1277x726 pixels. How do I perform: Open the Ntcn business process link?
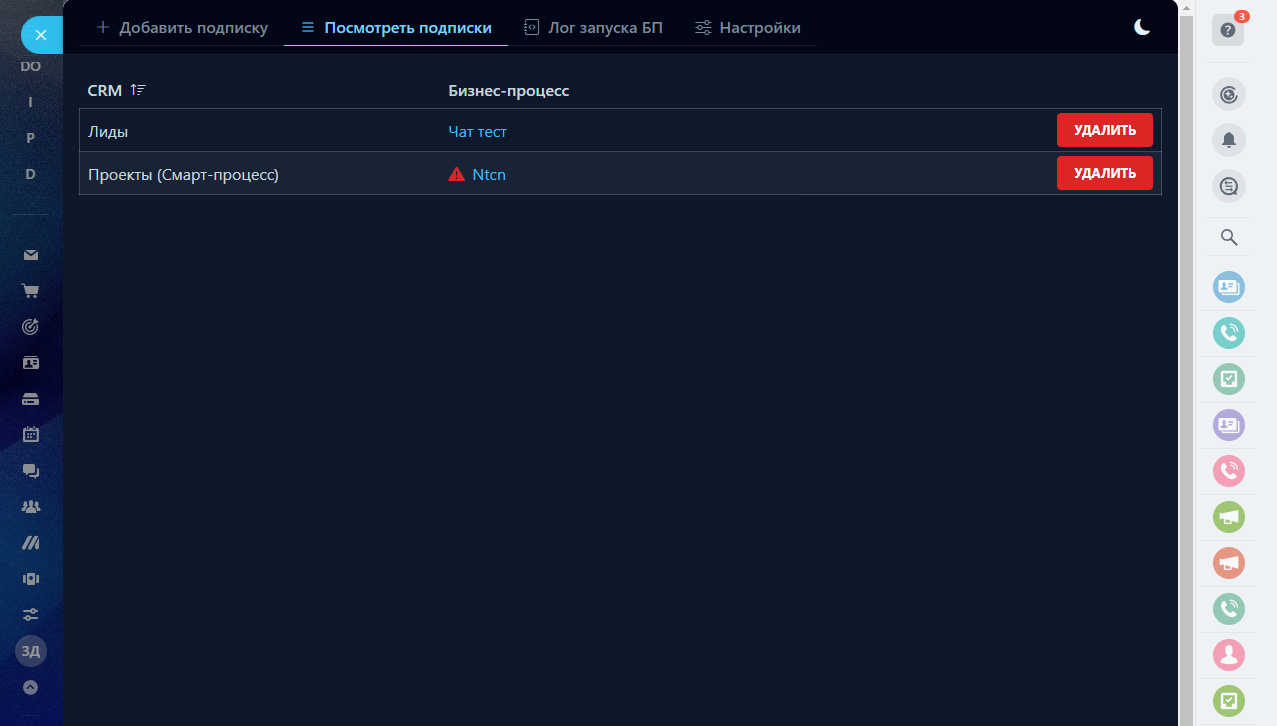point(489,174)
